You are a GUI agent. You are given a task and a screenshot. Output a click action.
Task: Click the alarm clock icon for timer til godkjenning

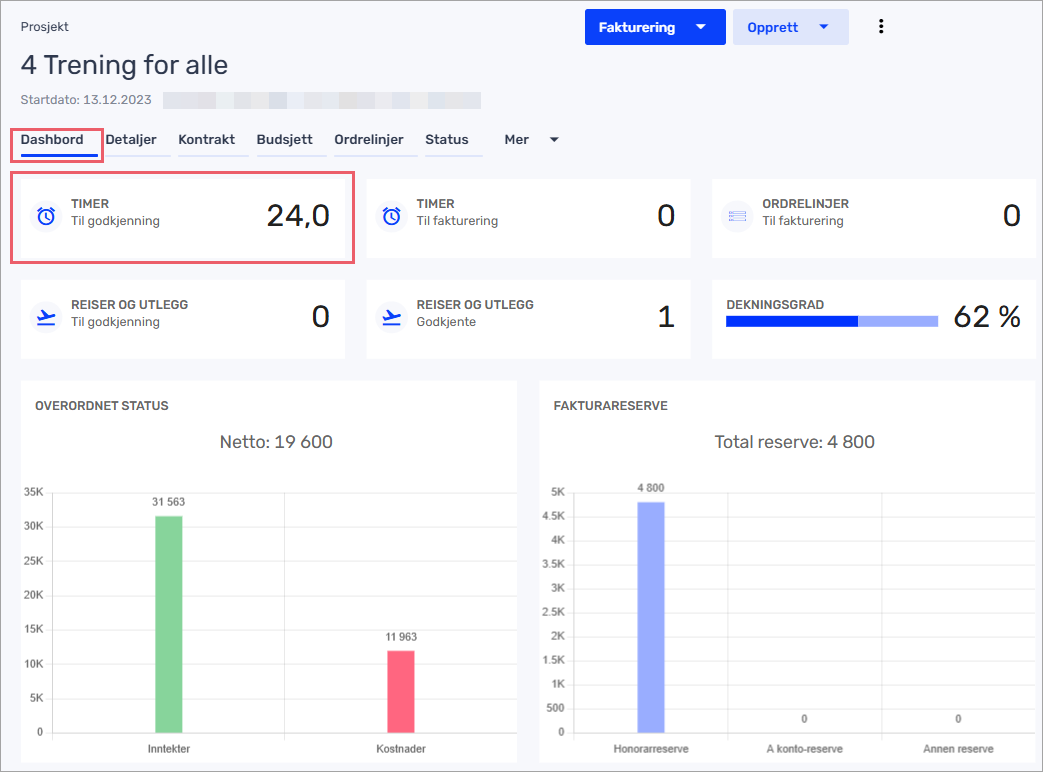(46, 216)
